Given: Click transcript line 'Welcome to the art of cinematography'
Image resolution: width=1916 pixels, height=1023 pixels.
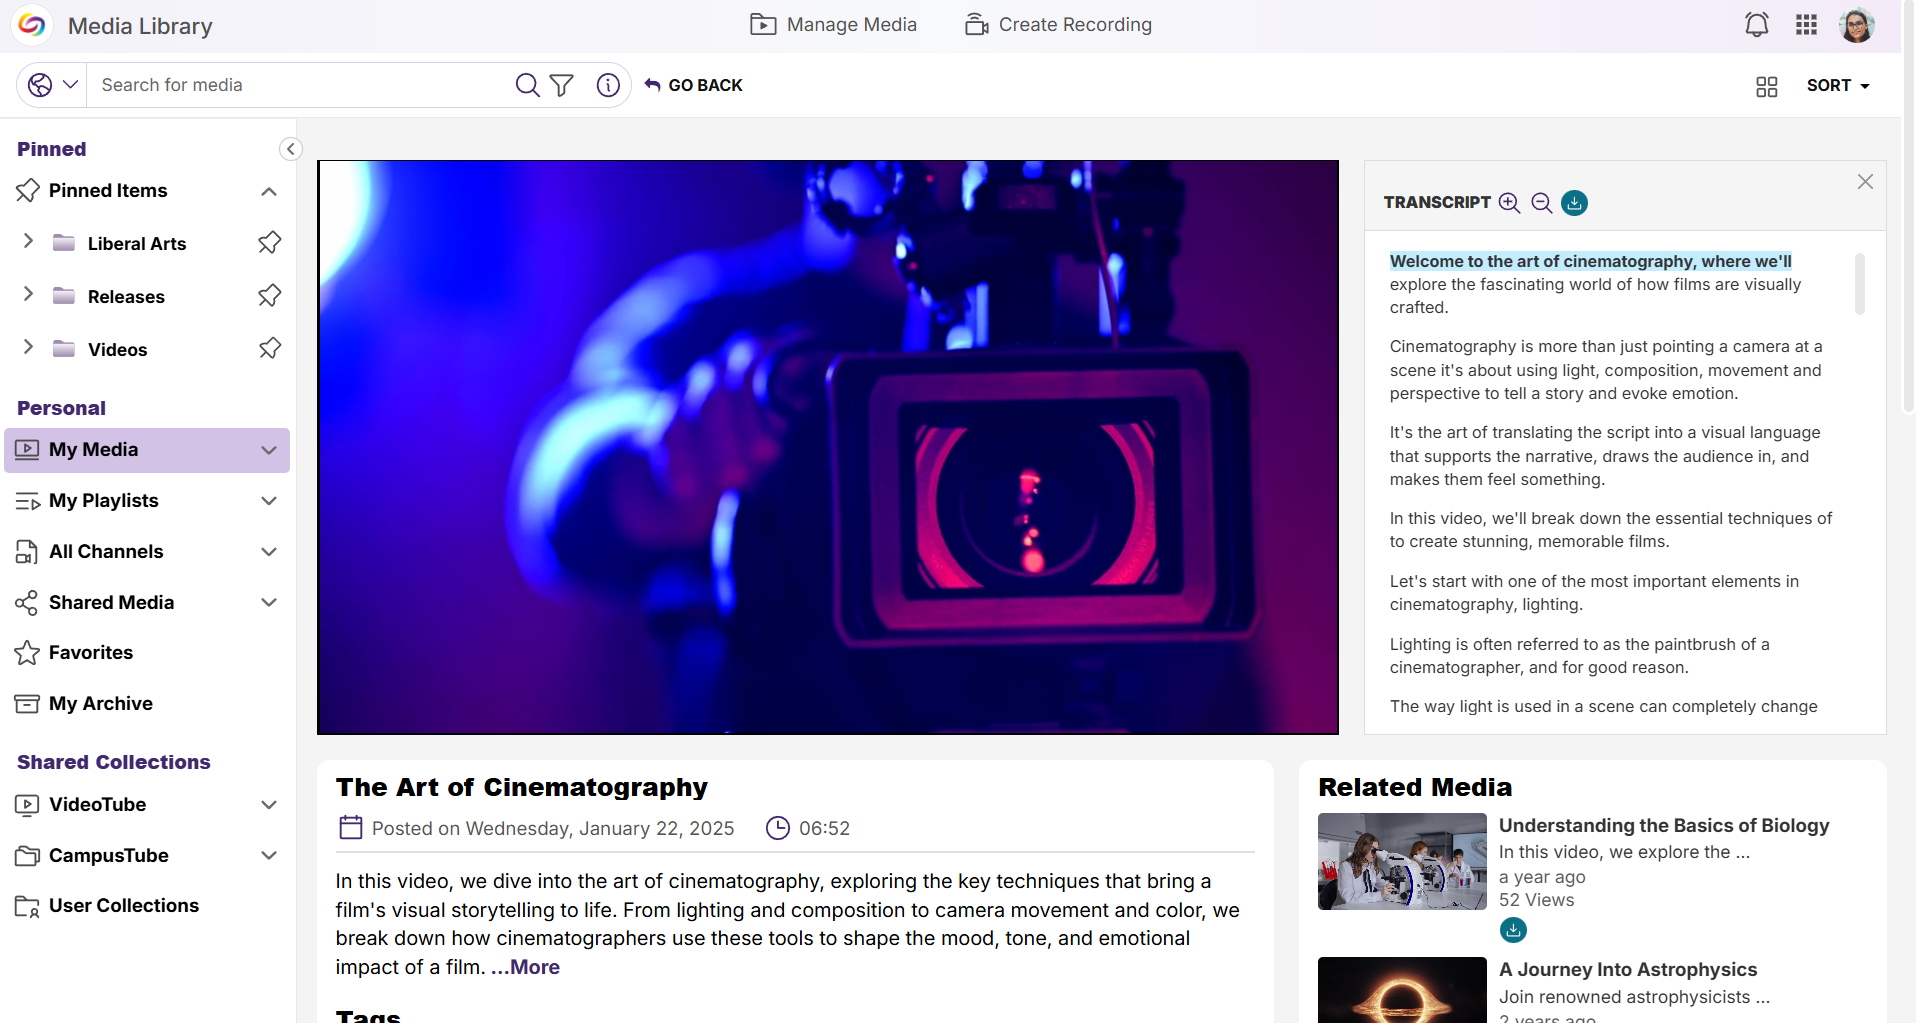Looking at the screenshot, I should pyautogui.click(x=1590, y=262).
